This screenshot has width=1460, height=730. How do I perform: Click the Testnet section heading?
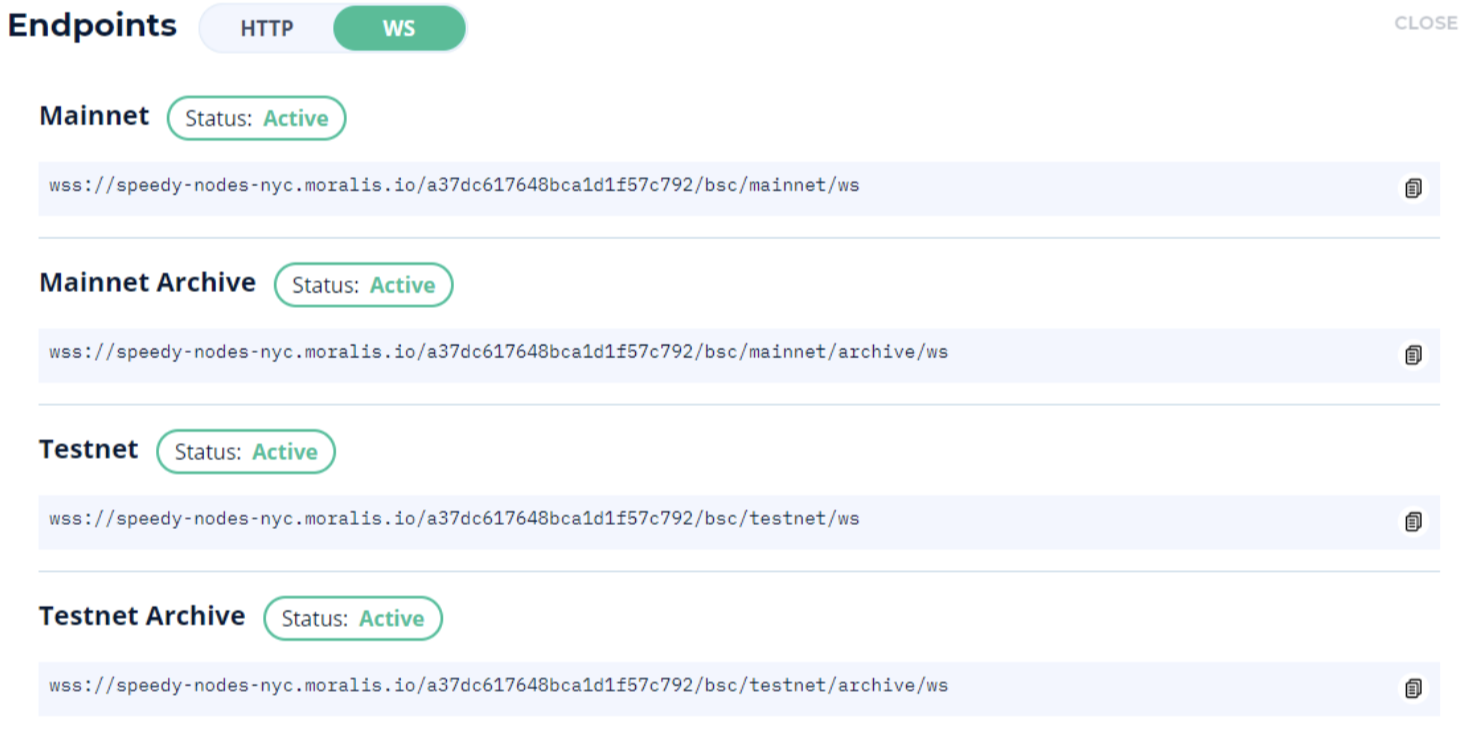[x=89, y=449]
